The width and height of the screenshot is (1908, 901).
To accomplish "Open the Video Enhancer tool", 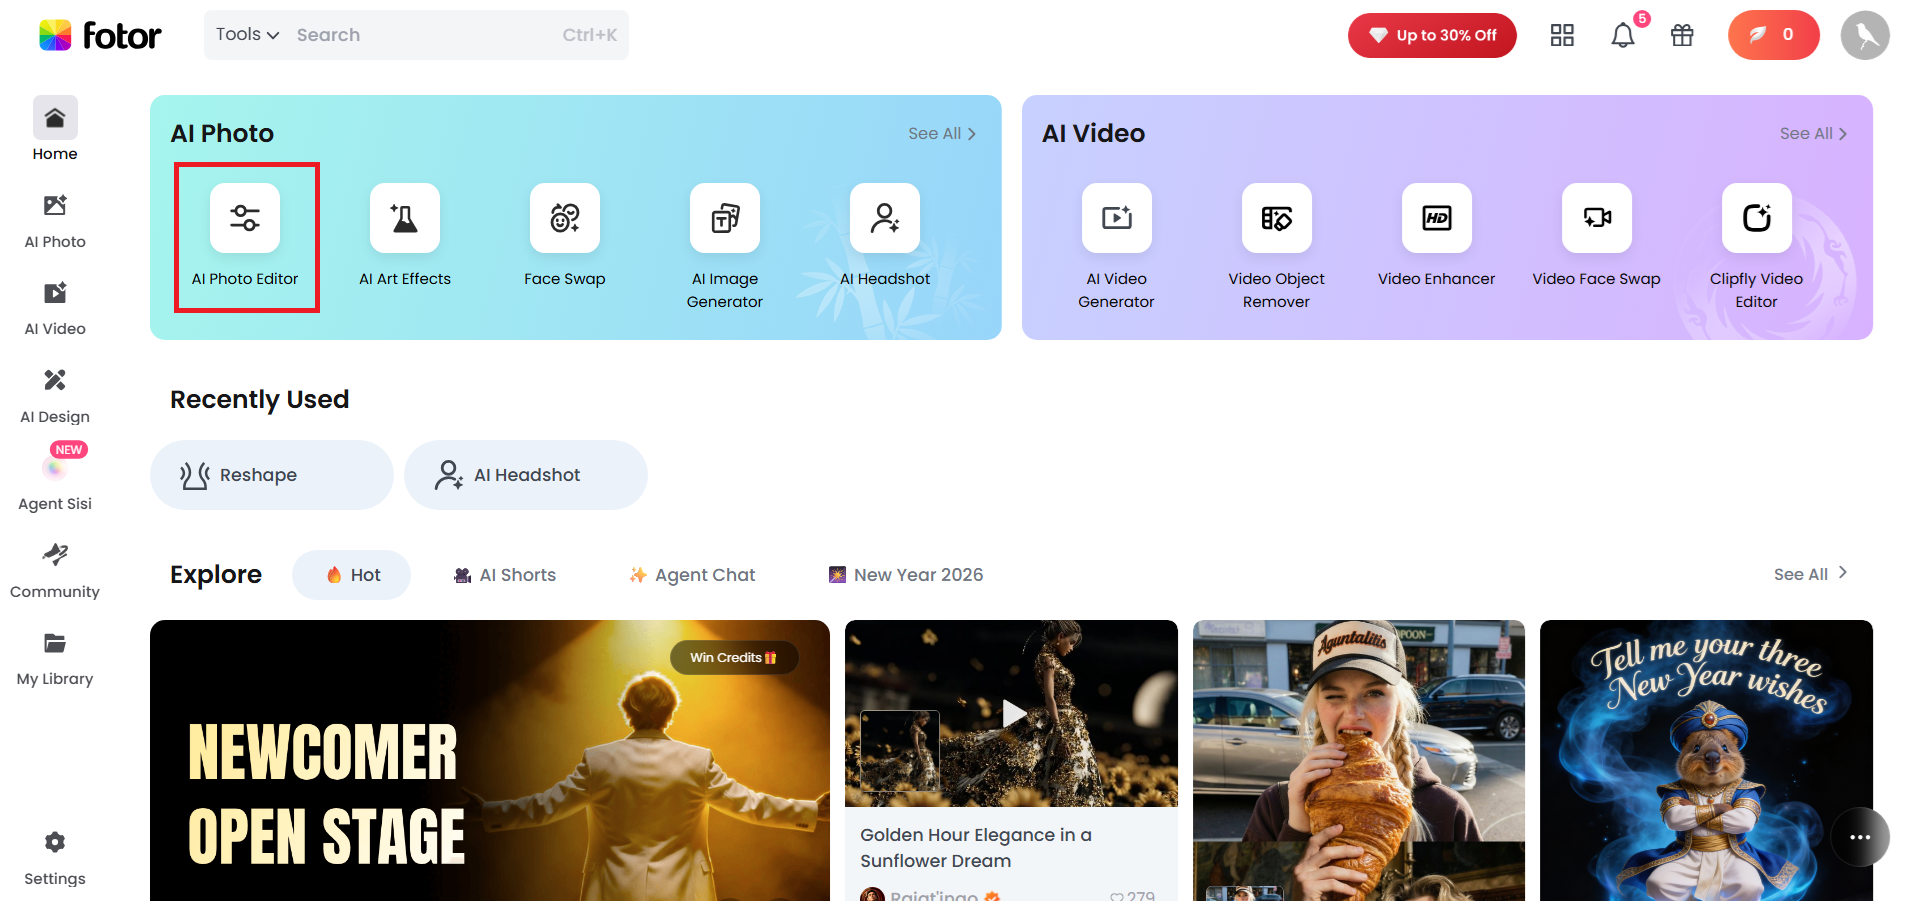I will (x=1435, y=237).
